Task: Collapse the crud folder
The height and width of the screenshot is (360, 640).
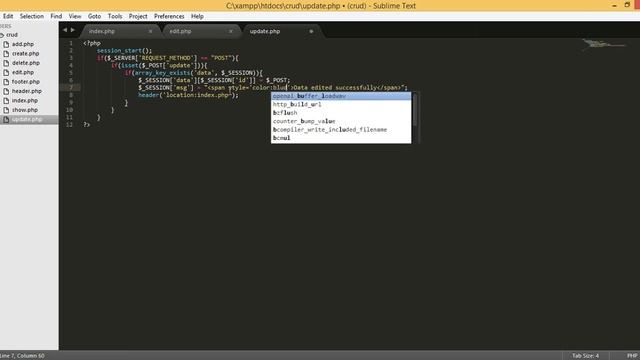Action: point(9,35)
